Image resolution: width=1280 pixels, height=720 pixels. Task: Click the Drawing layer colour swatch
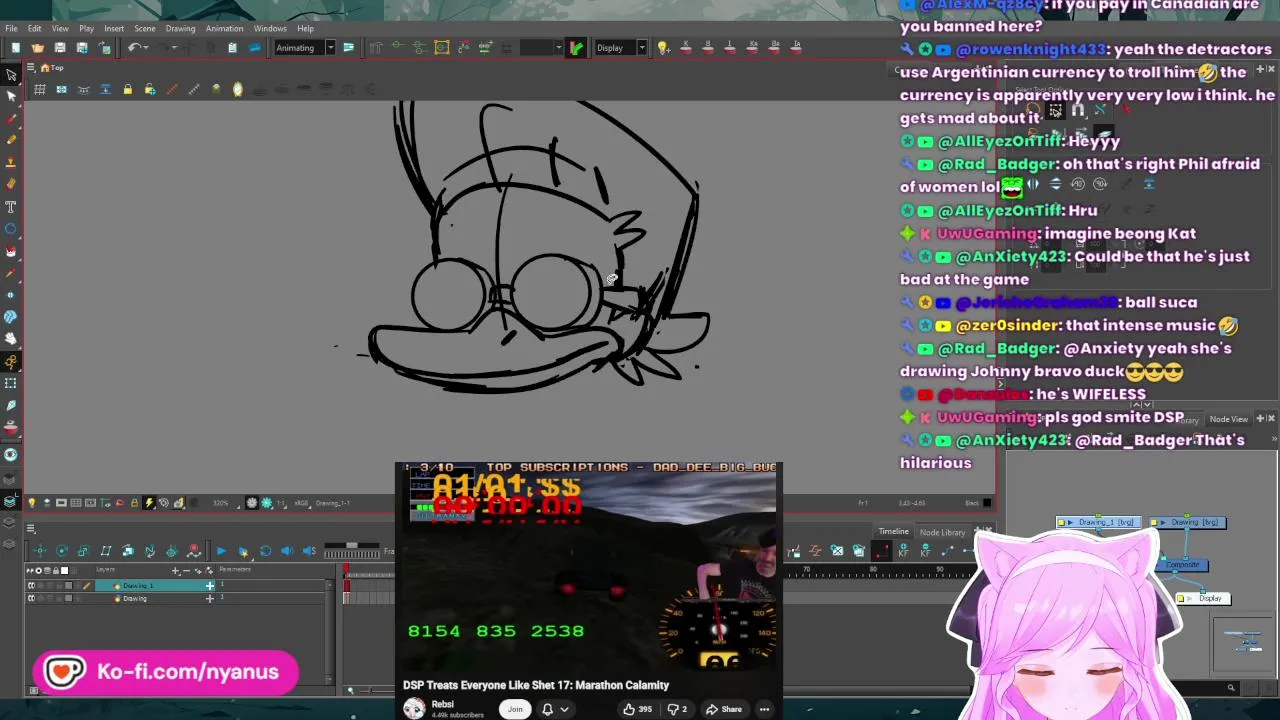(68, 598)
